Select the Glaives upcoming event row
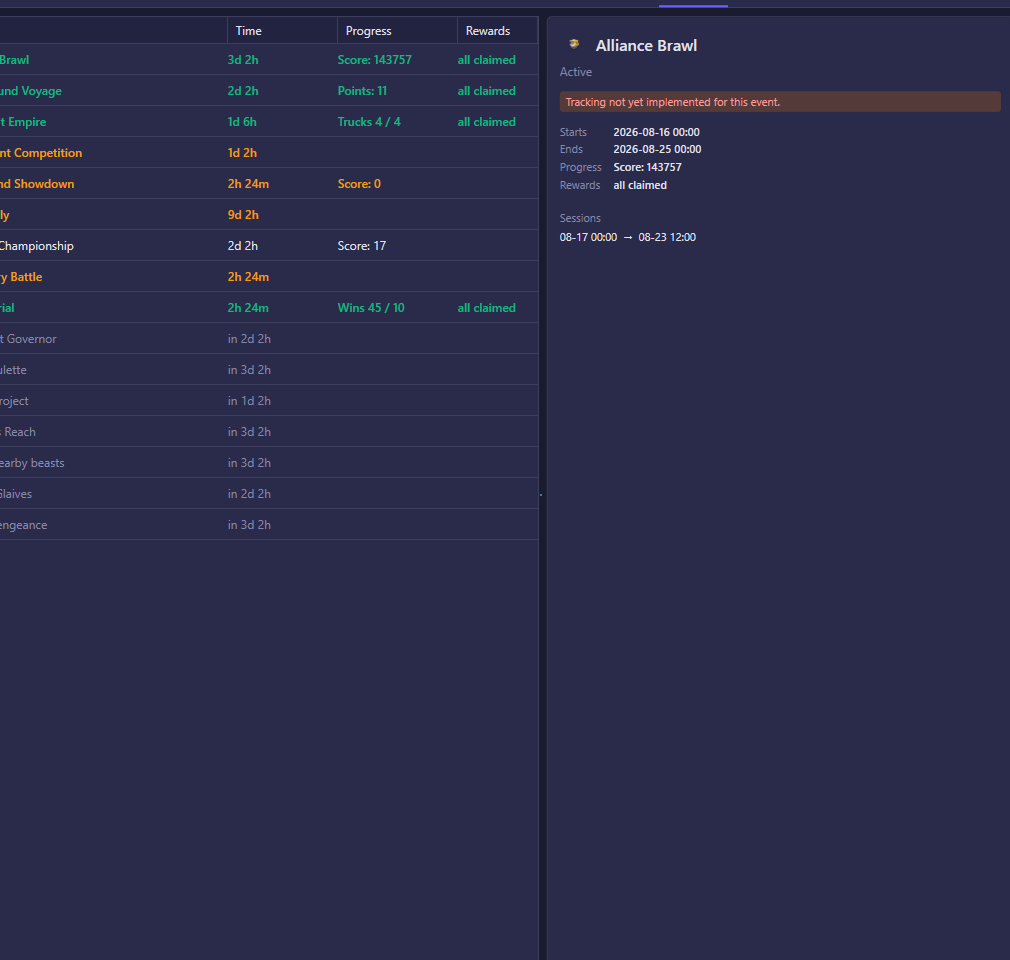The width and height of the screenshot is (1010, 960). (x=269, y=494)
